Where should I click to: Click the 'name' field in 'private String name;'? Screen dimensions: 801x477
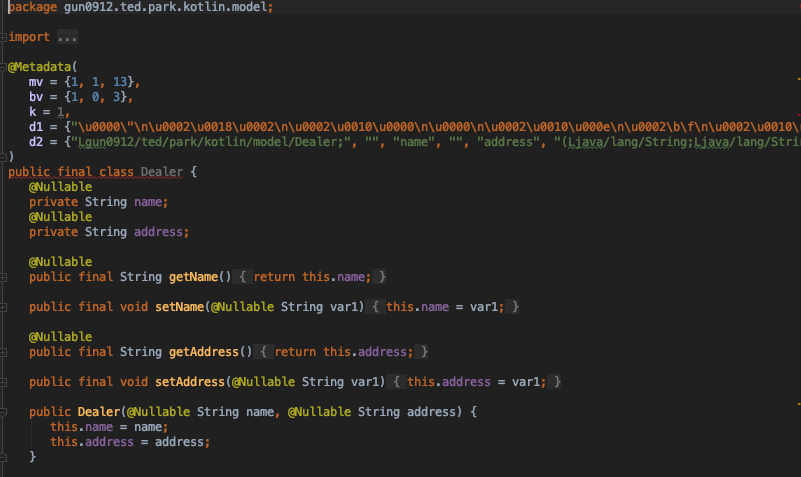(148, 202)
